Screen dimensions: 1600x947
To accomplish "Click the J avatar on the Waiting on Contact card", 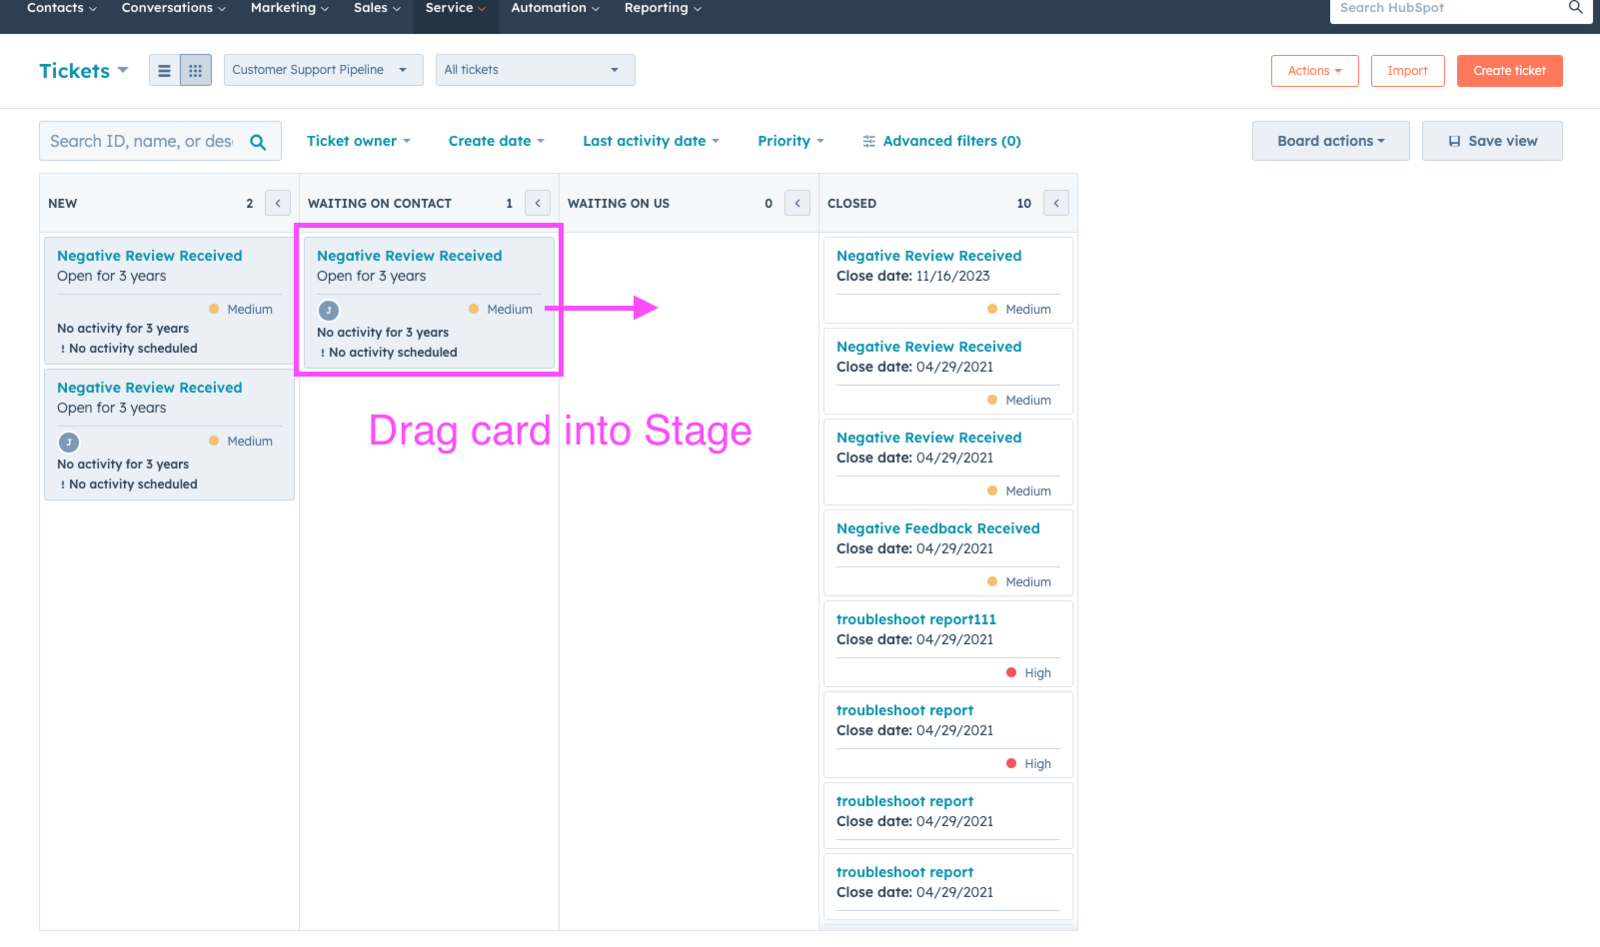I will pos(328,310).
